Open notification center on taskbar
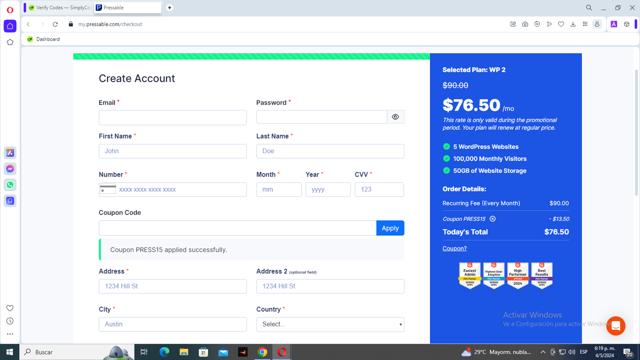 [x=628, y=352]
